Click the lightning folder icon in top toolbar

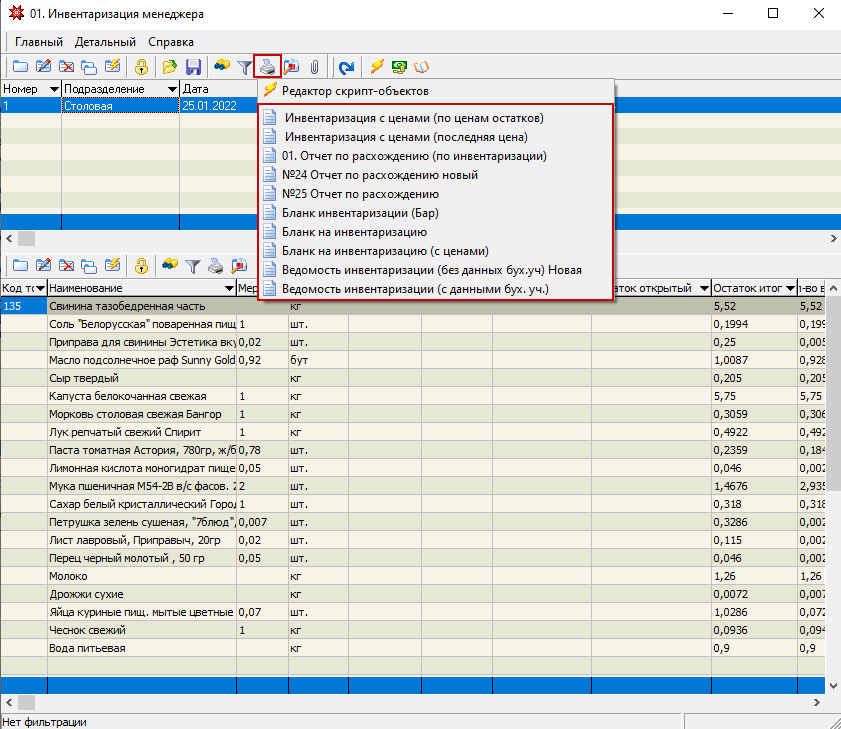click(112, 67)
